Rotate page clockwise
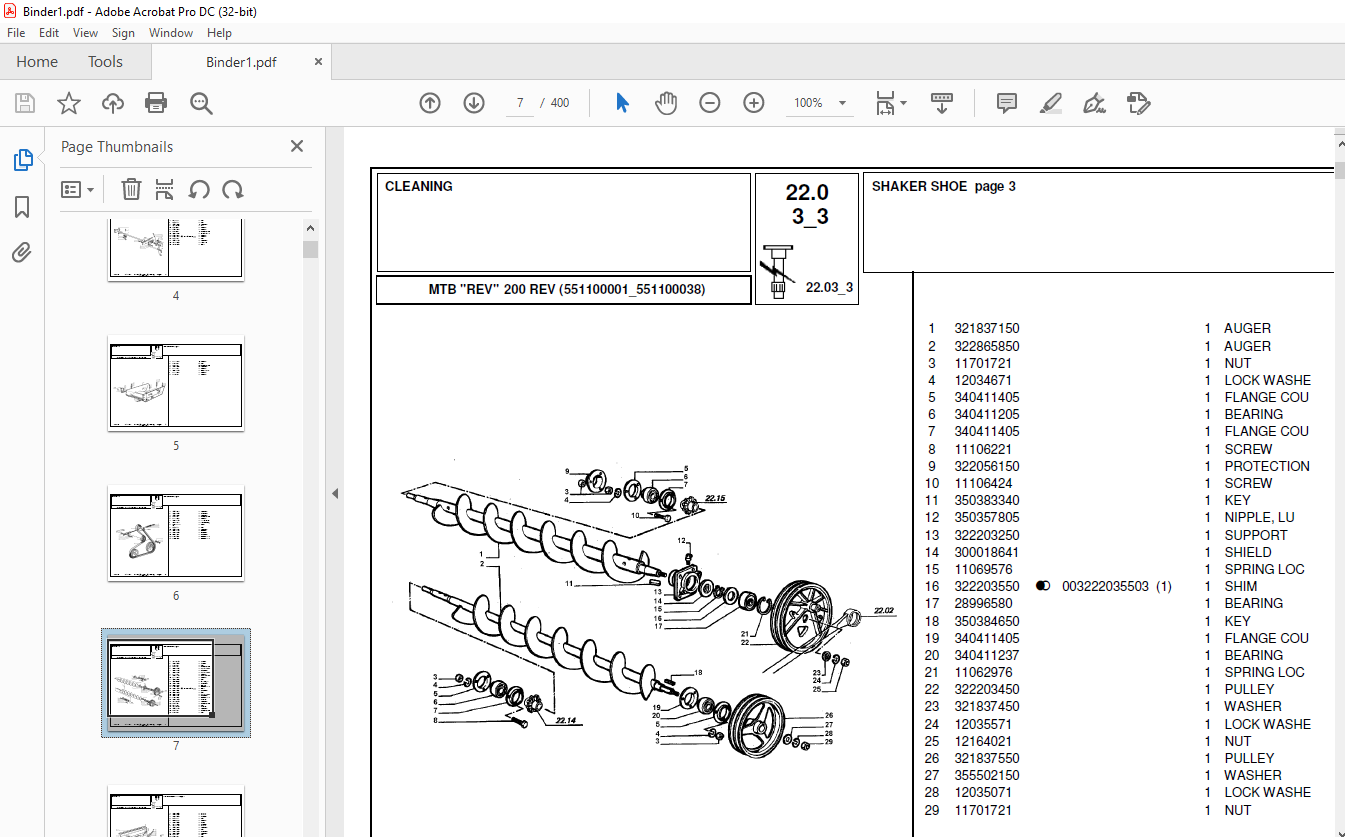The image size is (1345, 837). (233, 189)
